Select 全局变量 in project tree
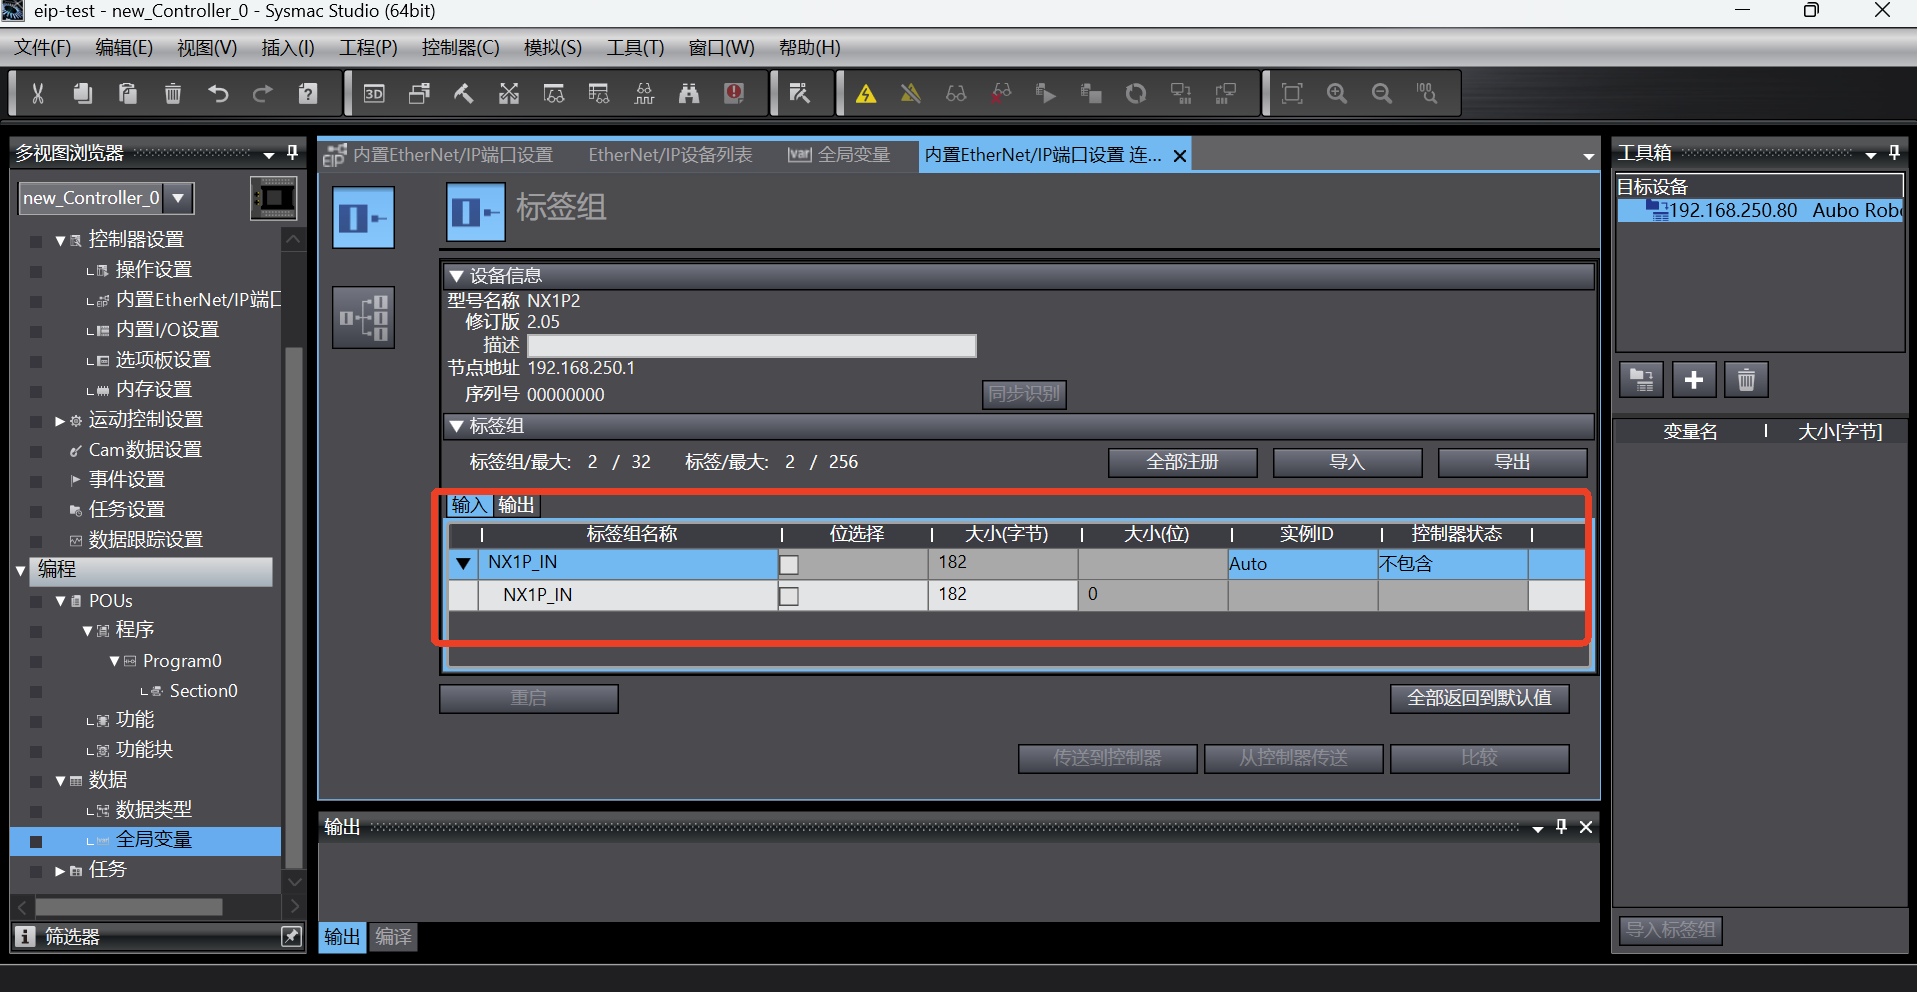 coord(154,840)
